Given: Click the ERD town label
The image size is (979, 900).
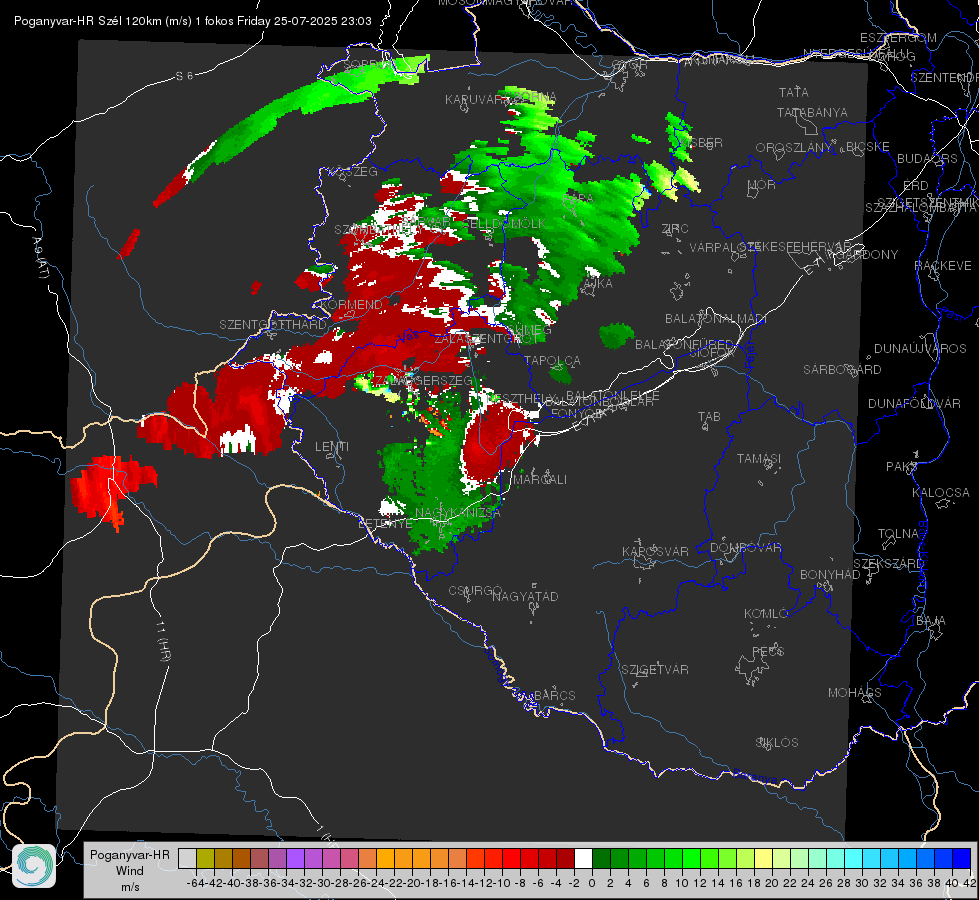Looking at the screenshot, I should coord(915,186).
